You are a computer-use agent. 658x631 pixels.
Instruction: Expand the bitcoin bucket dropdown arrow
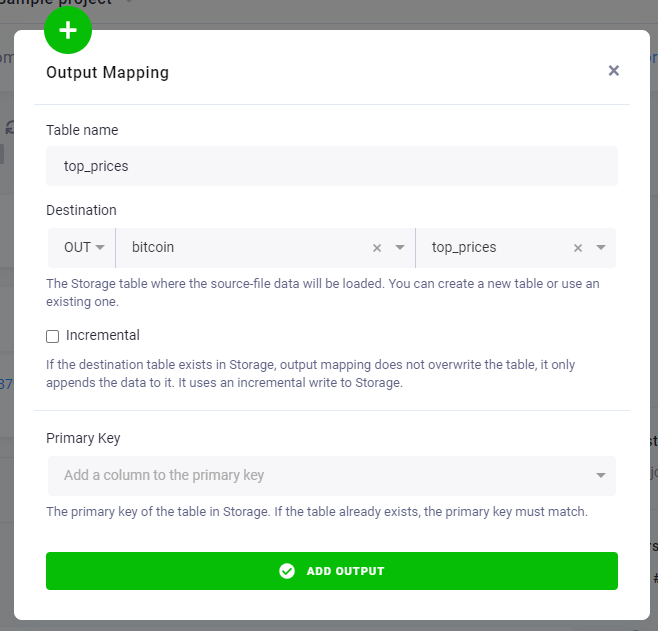[400, 248]
